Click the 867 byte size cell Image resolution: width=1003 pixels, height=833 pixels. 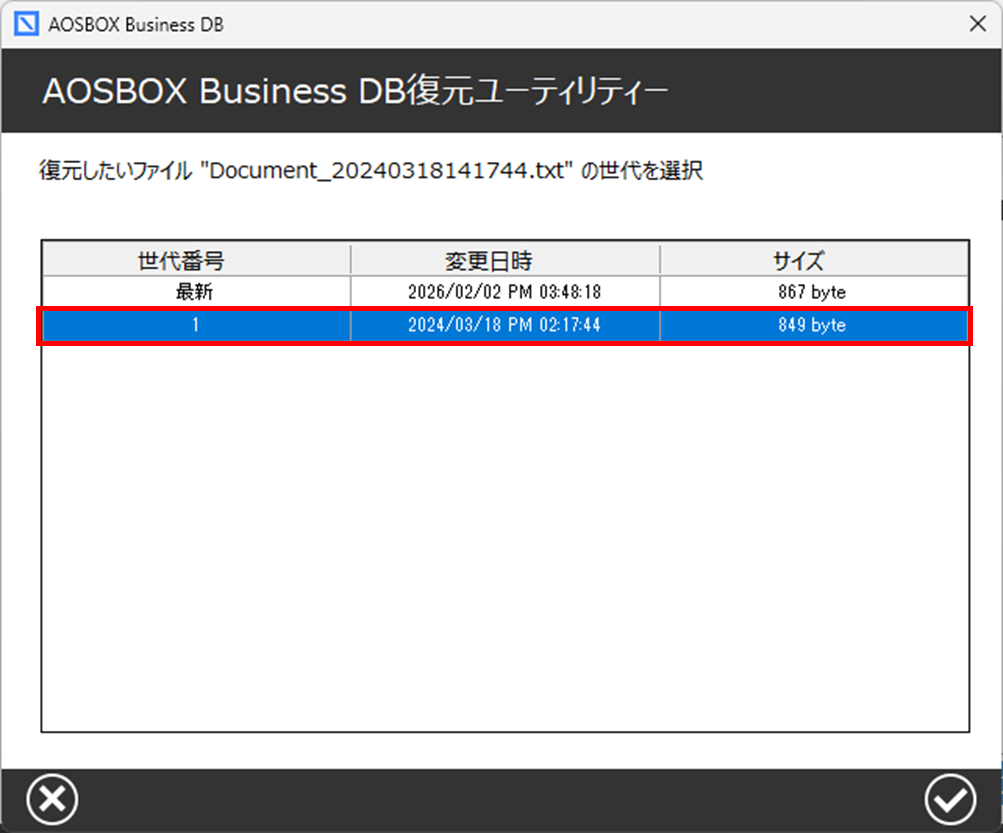pos(814,292)
